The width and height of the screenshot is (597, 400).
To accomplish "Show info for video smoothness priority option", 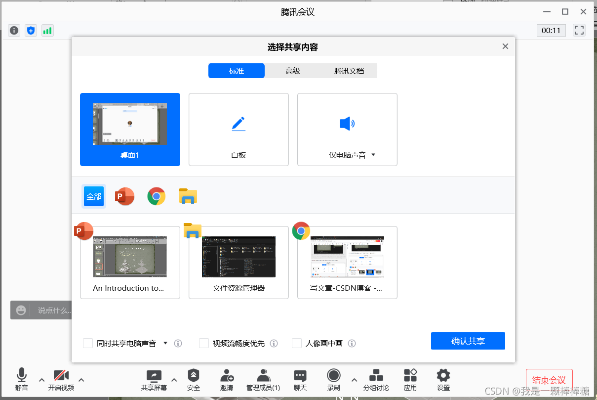I will tap(274, 343).
